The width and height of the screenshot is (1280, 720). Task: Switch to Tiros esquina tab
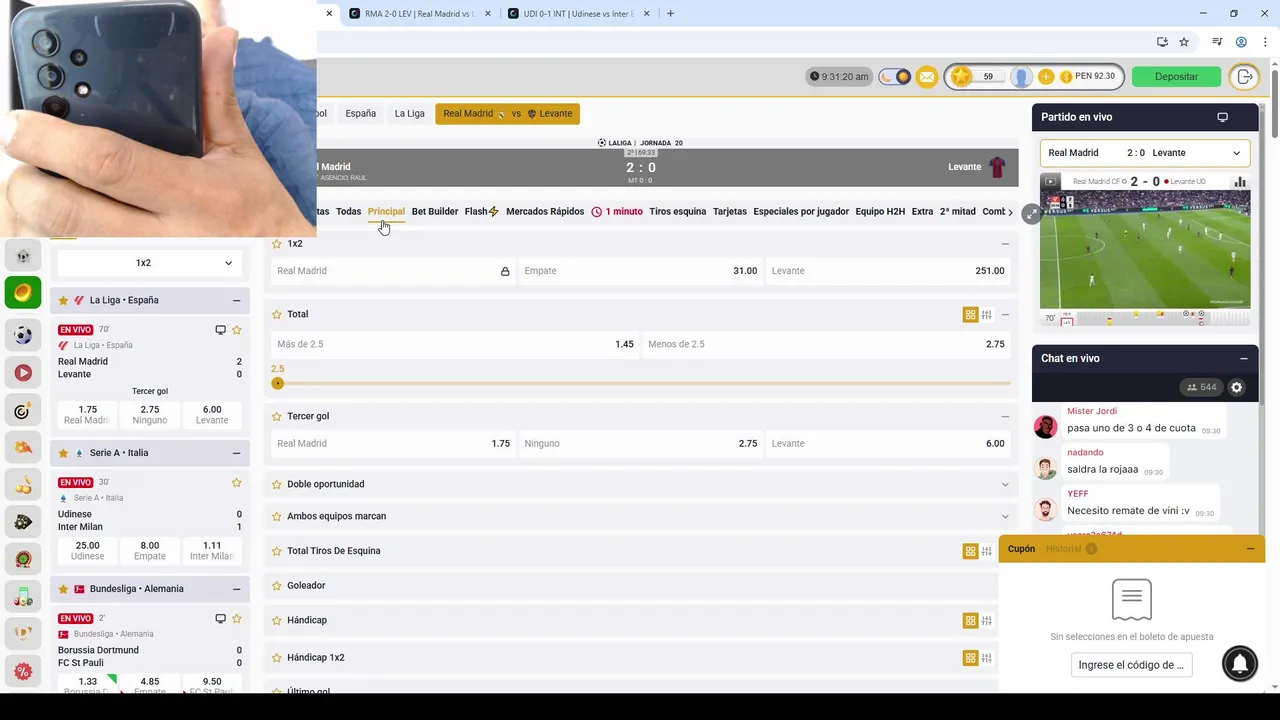coord(677,212)
